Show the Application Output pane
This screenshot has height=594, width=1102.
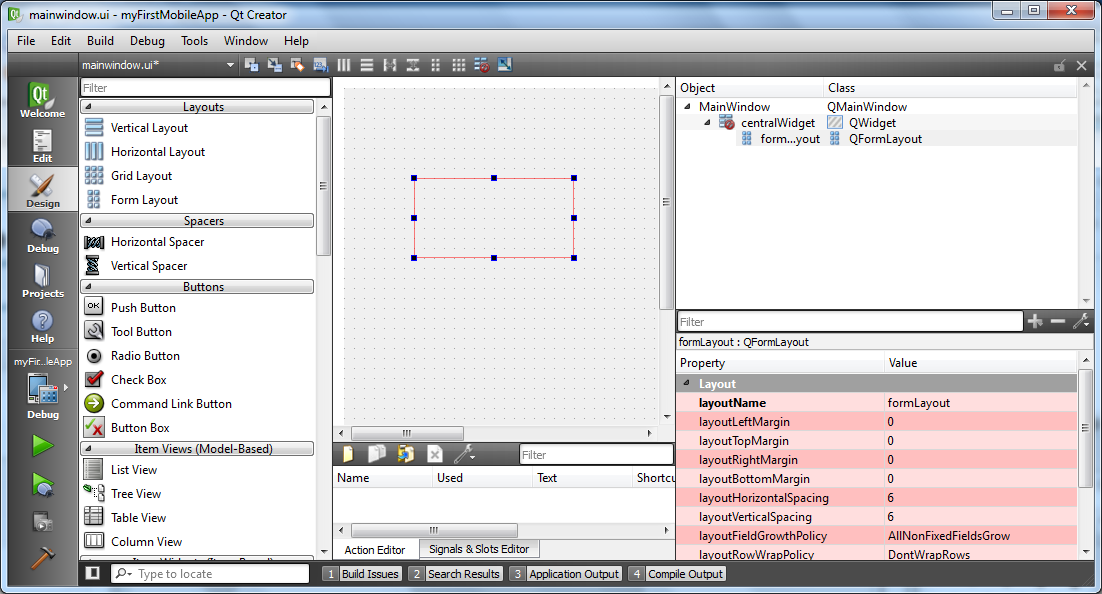pyautogui.click(x=566, y=574)
